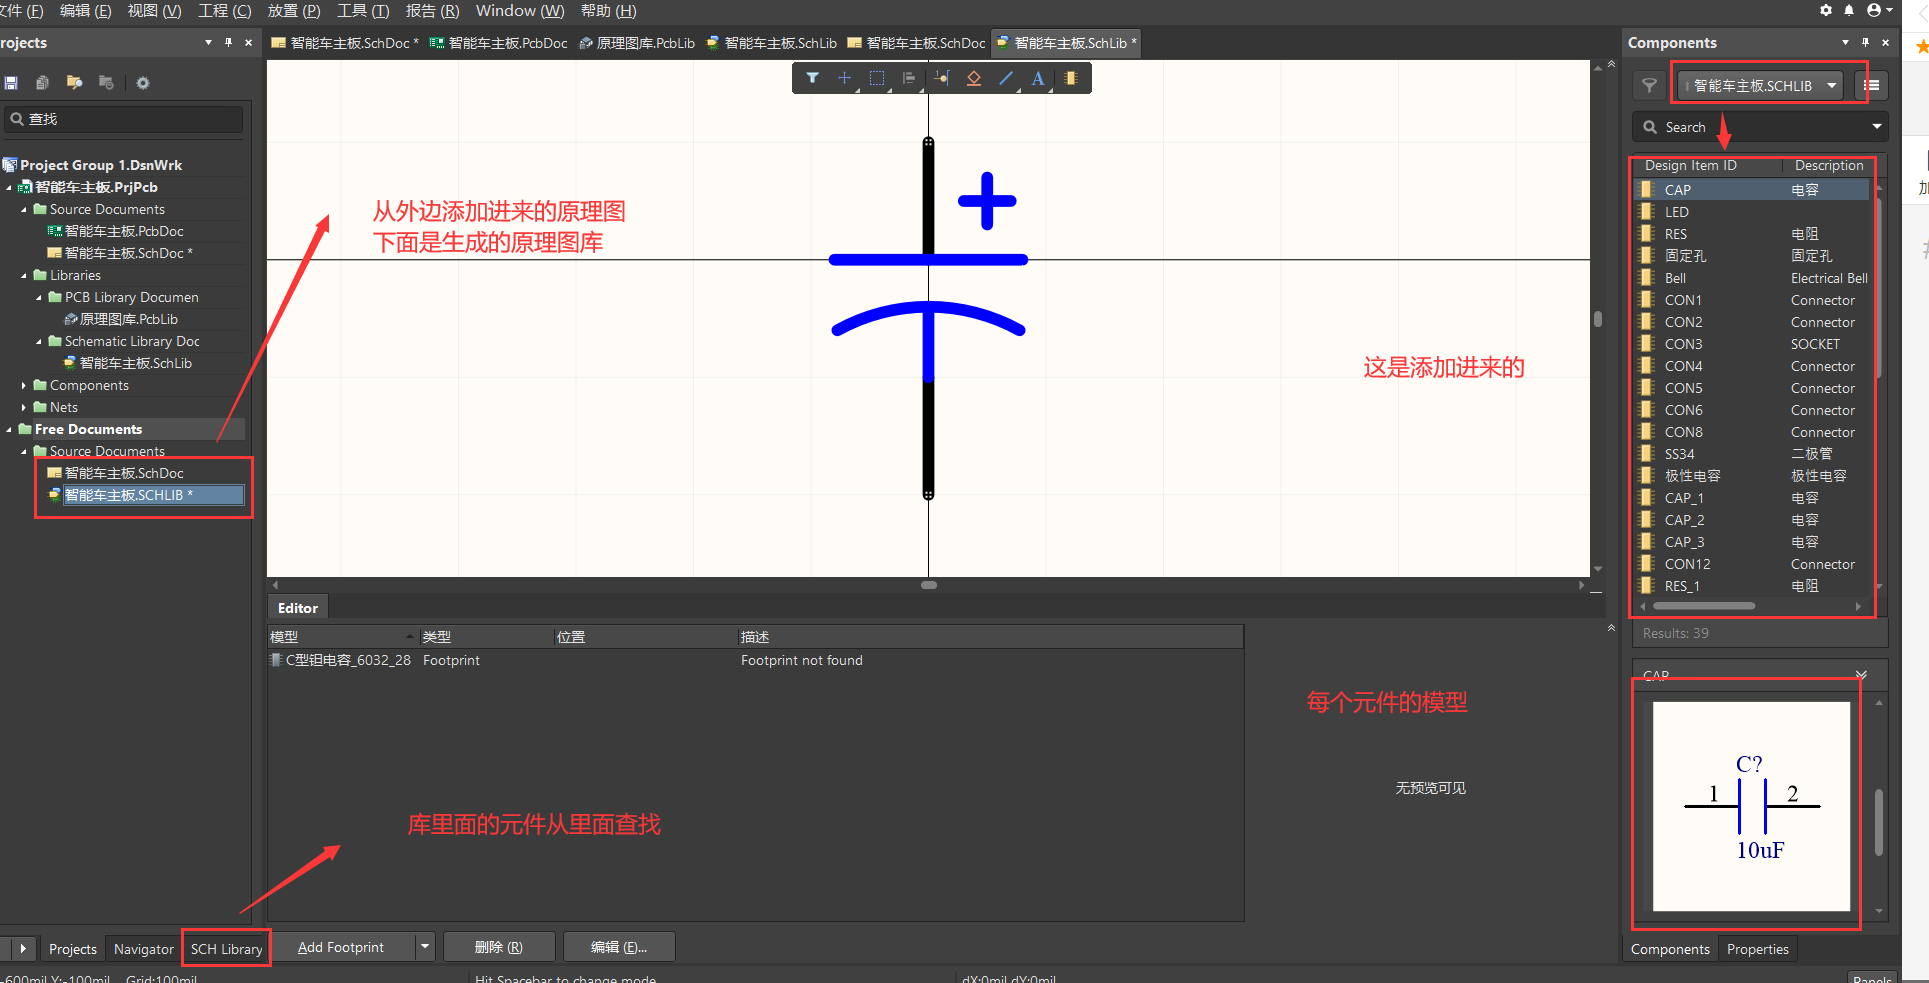Pin the Projects panel
1929x983 pixels.
[228, 42]
